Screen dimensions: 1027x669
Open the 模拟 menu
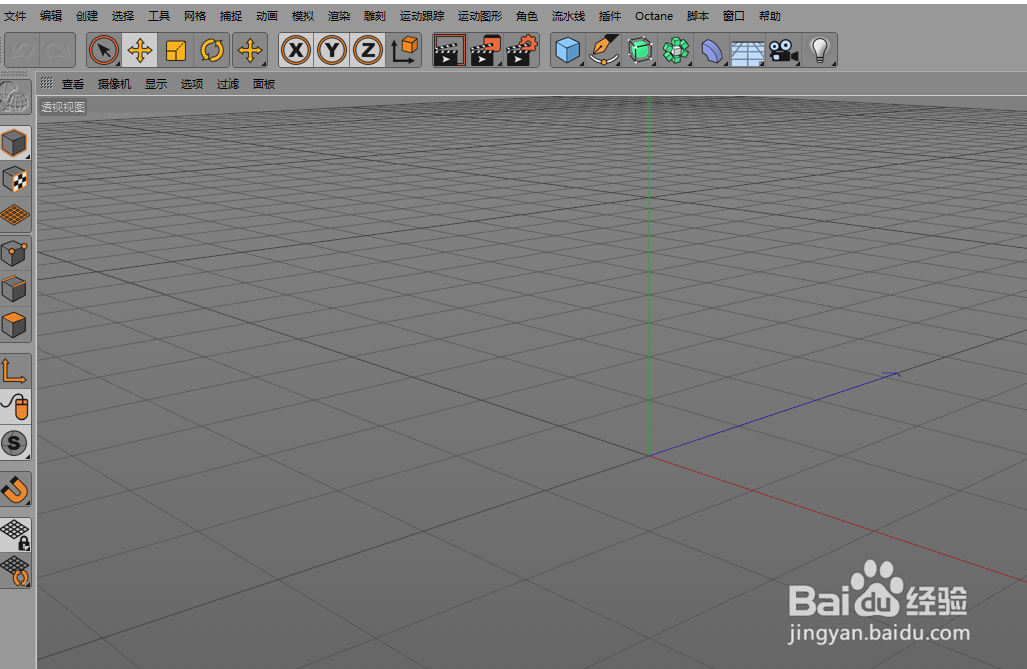click(x=303, y=16)
